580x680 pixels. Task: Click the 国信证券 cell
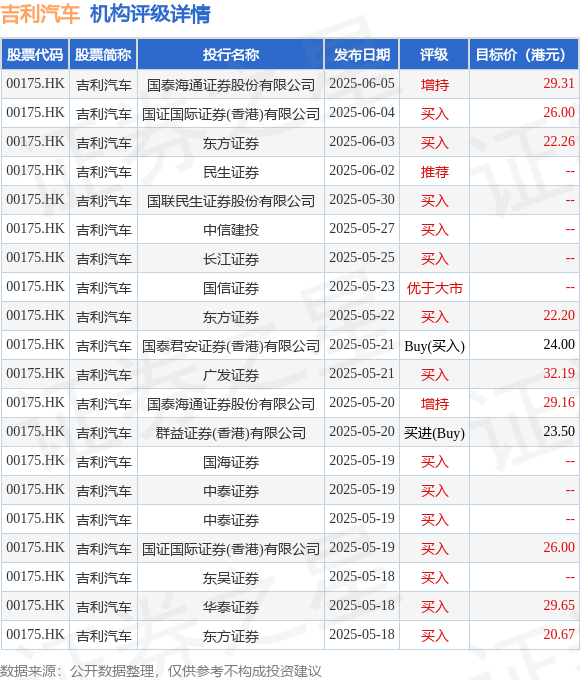coord(231,287)
